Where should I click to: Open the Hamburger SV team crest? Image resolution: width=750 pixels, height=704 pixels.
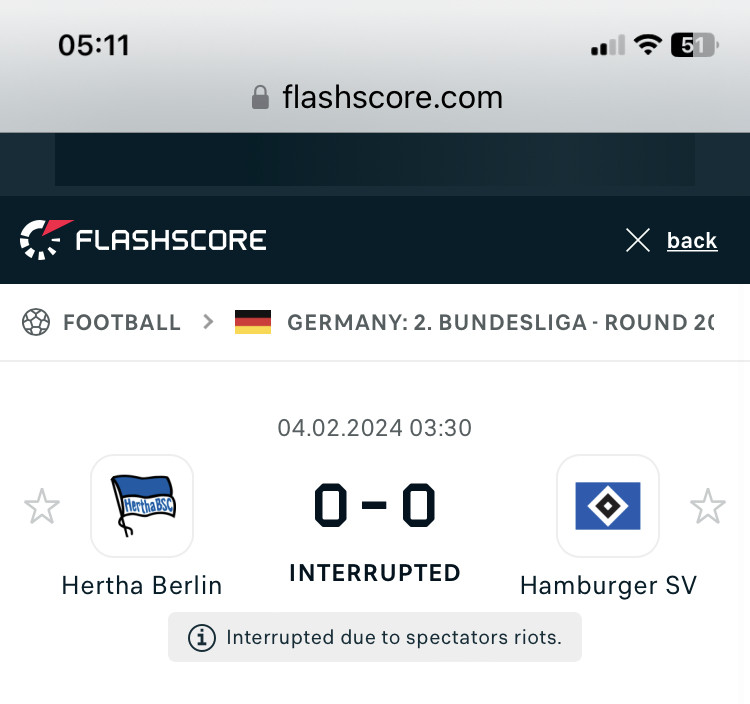coord(608,506)
